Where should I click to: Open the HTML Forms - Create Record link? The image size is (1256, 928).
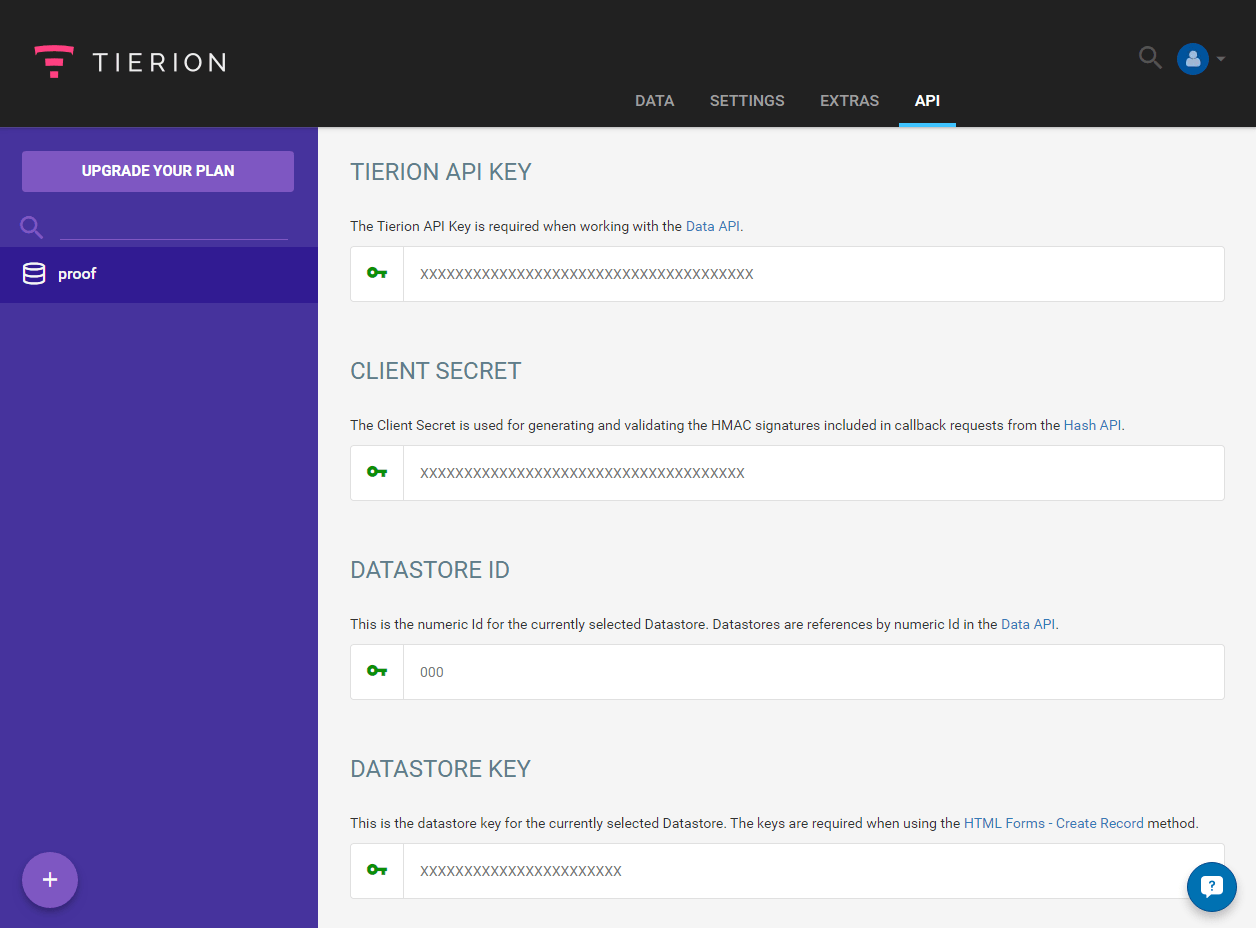[1053, 823]
